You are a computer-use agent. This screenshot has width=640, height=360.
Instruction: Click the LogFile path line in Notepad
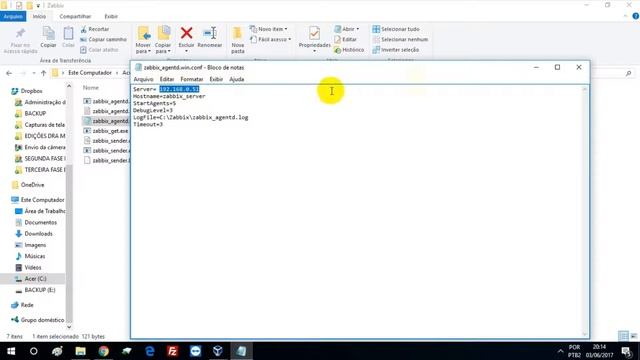pos(191,118)
